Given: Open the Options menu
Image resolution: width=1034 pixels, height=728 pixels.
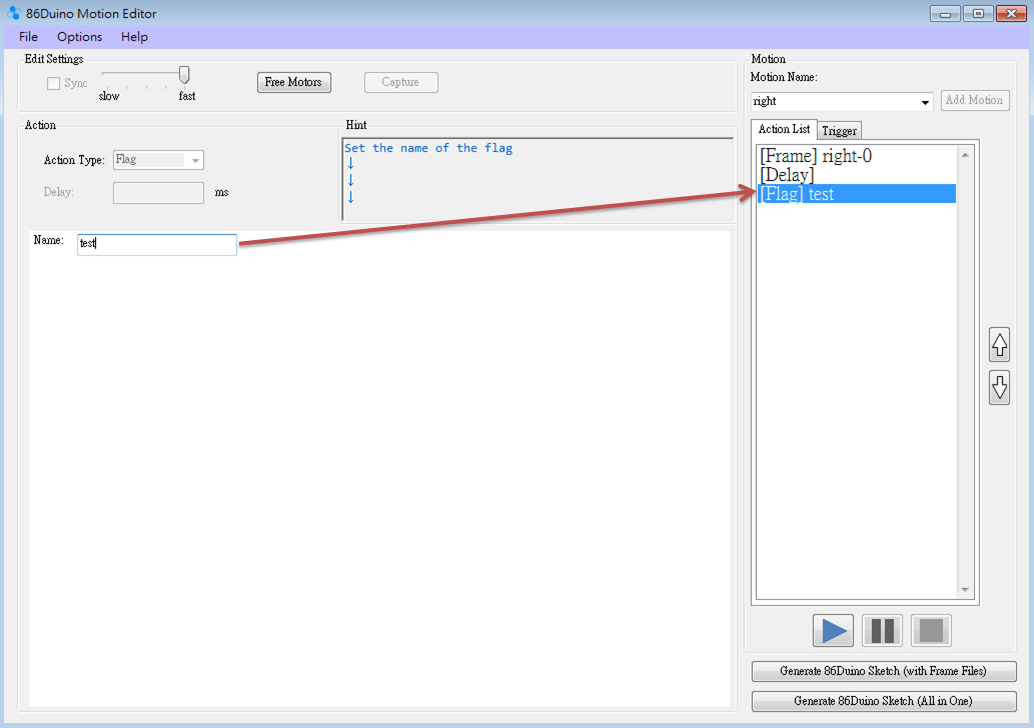Looking at the screenshot, I should pos(79,37).
